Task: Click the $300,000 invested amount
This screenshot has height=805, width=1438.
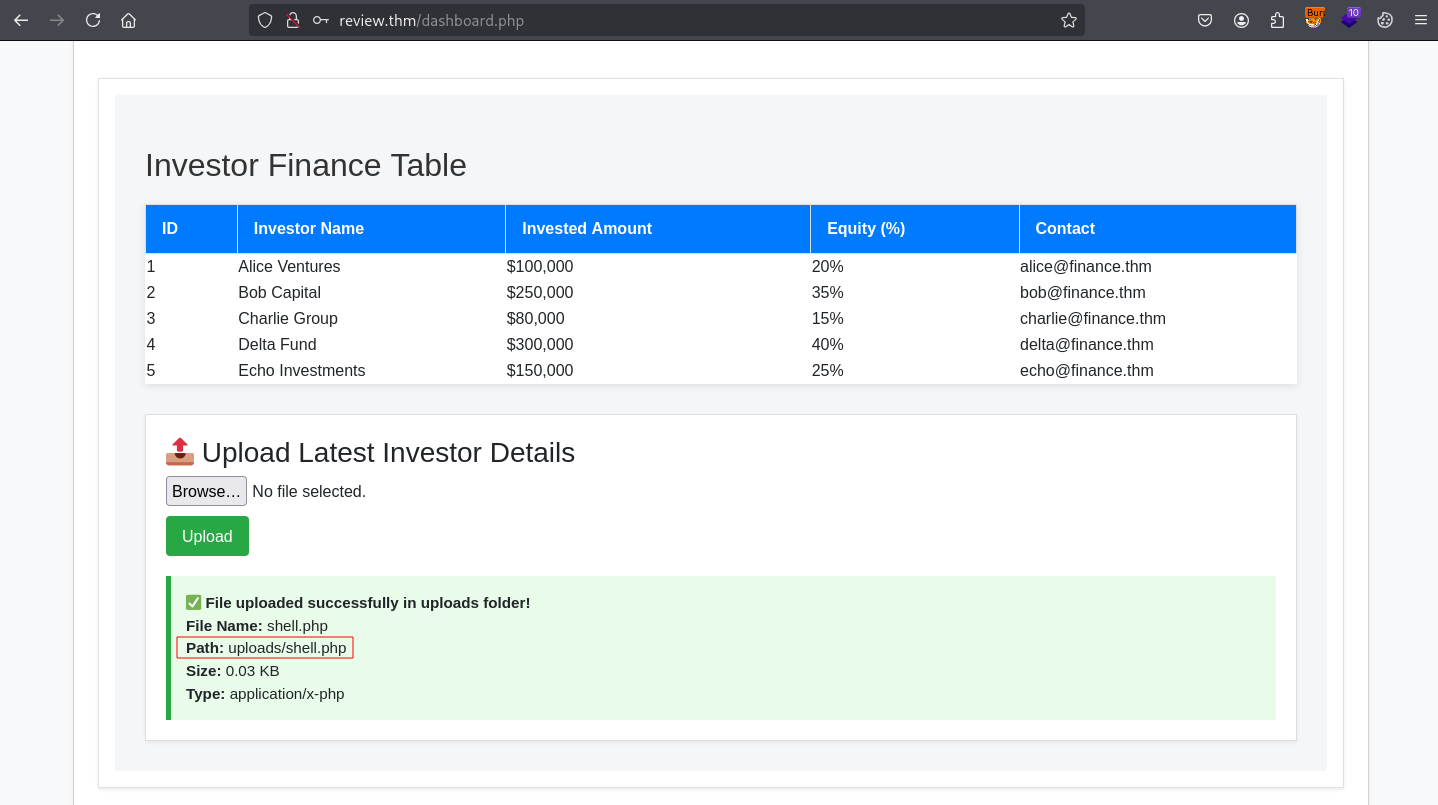Action: tap(540, 345)
